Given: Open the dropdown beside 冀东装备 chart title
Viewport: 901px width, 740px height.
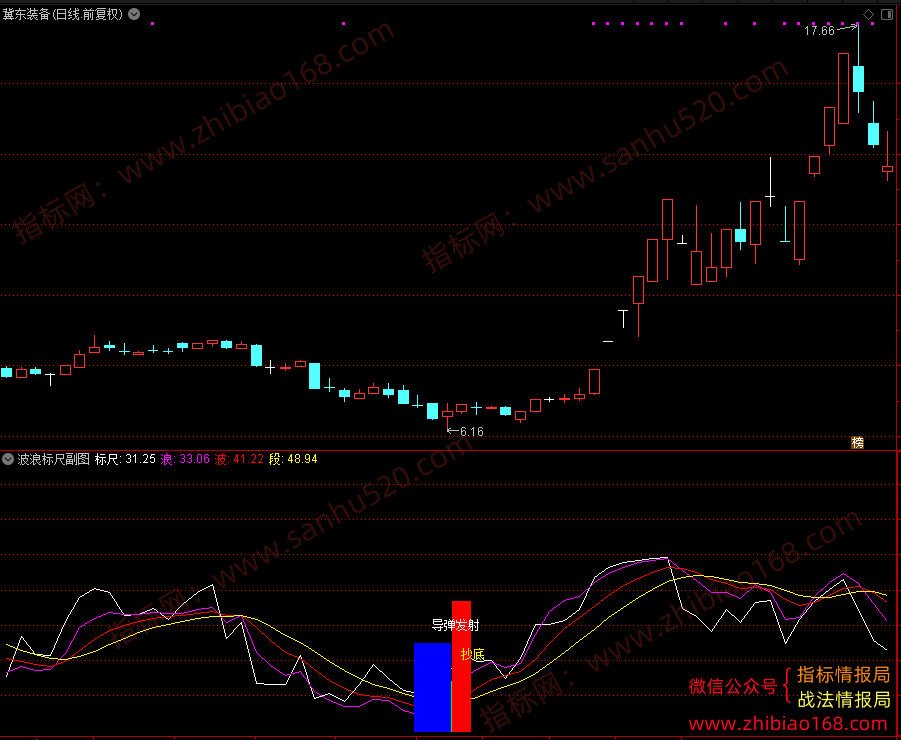Looking at the screenshot, I should point(134,14).
